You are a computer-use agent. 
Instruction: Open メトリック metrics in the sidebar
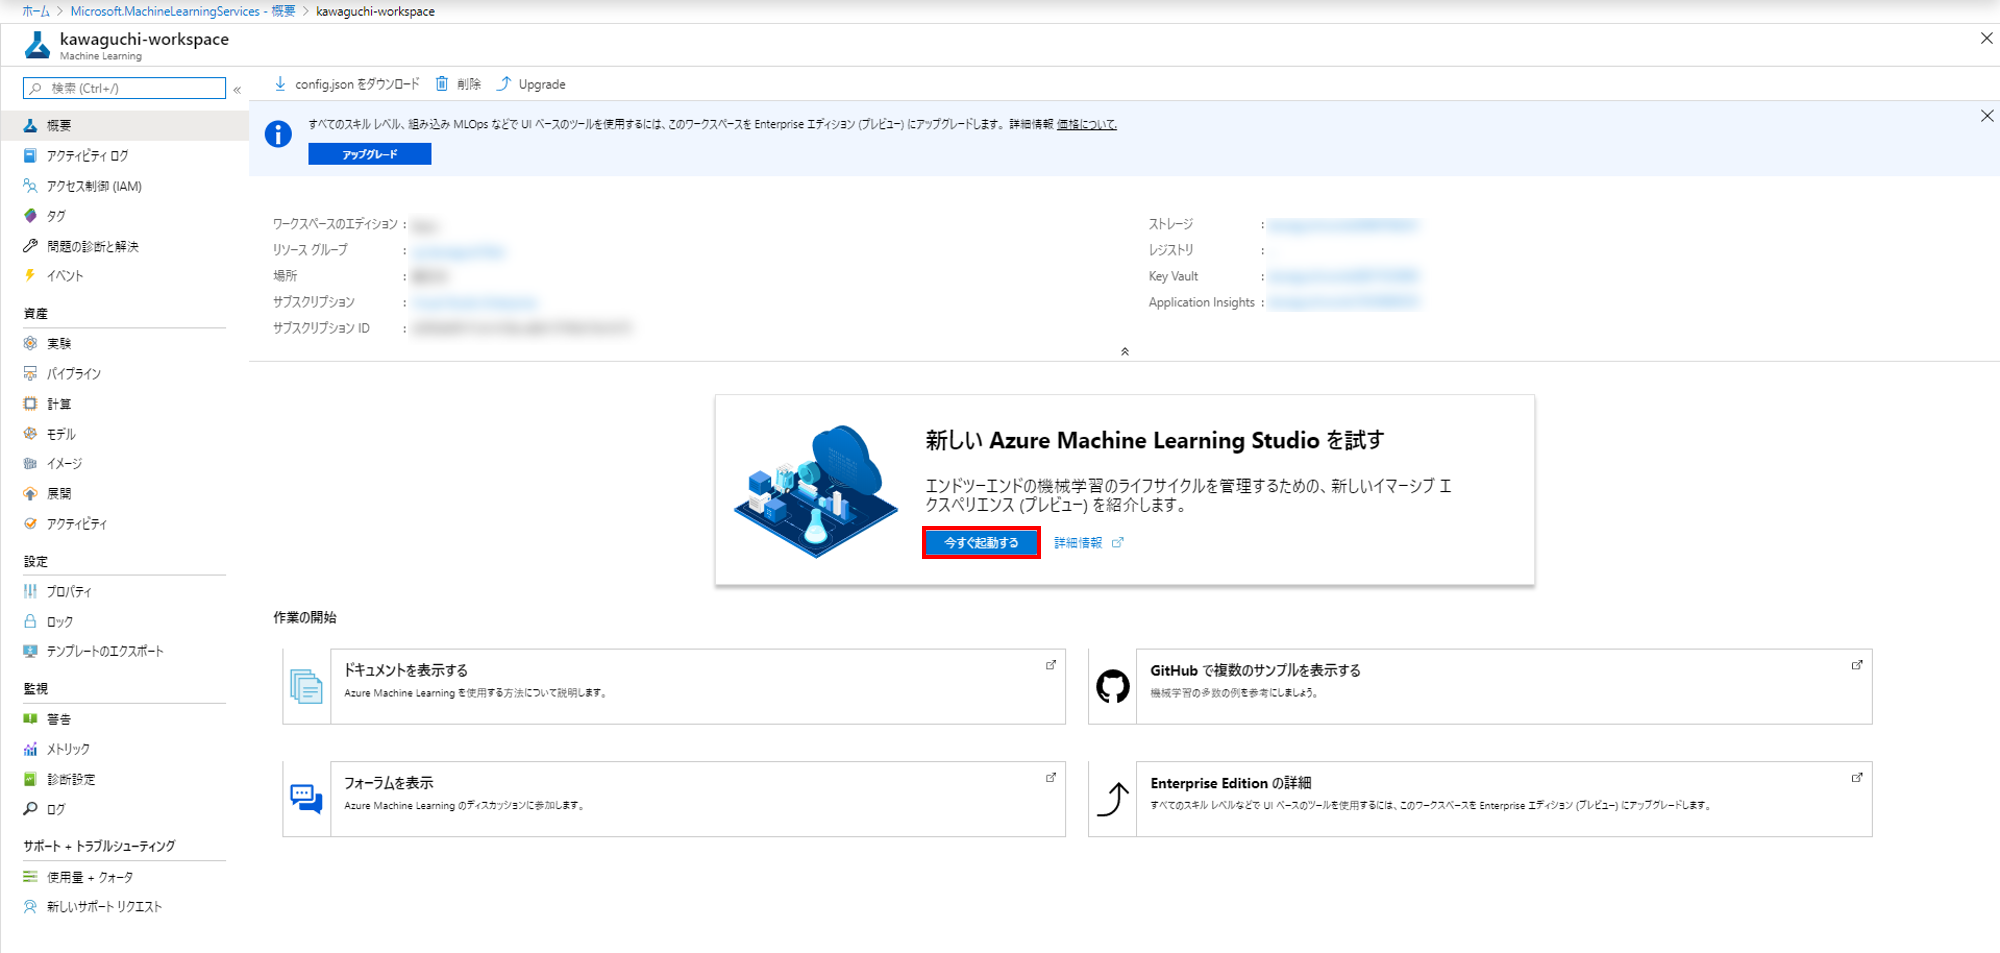click(68, 749)
